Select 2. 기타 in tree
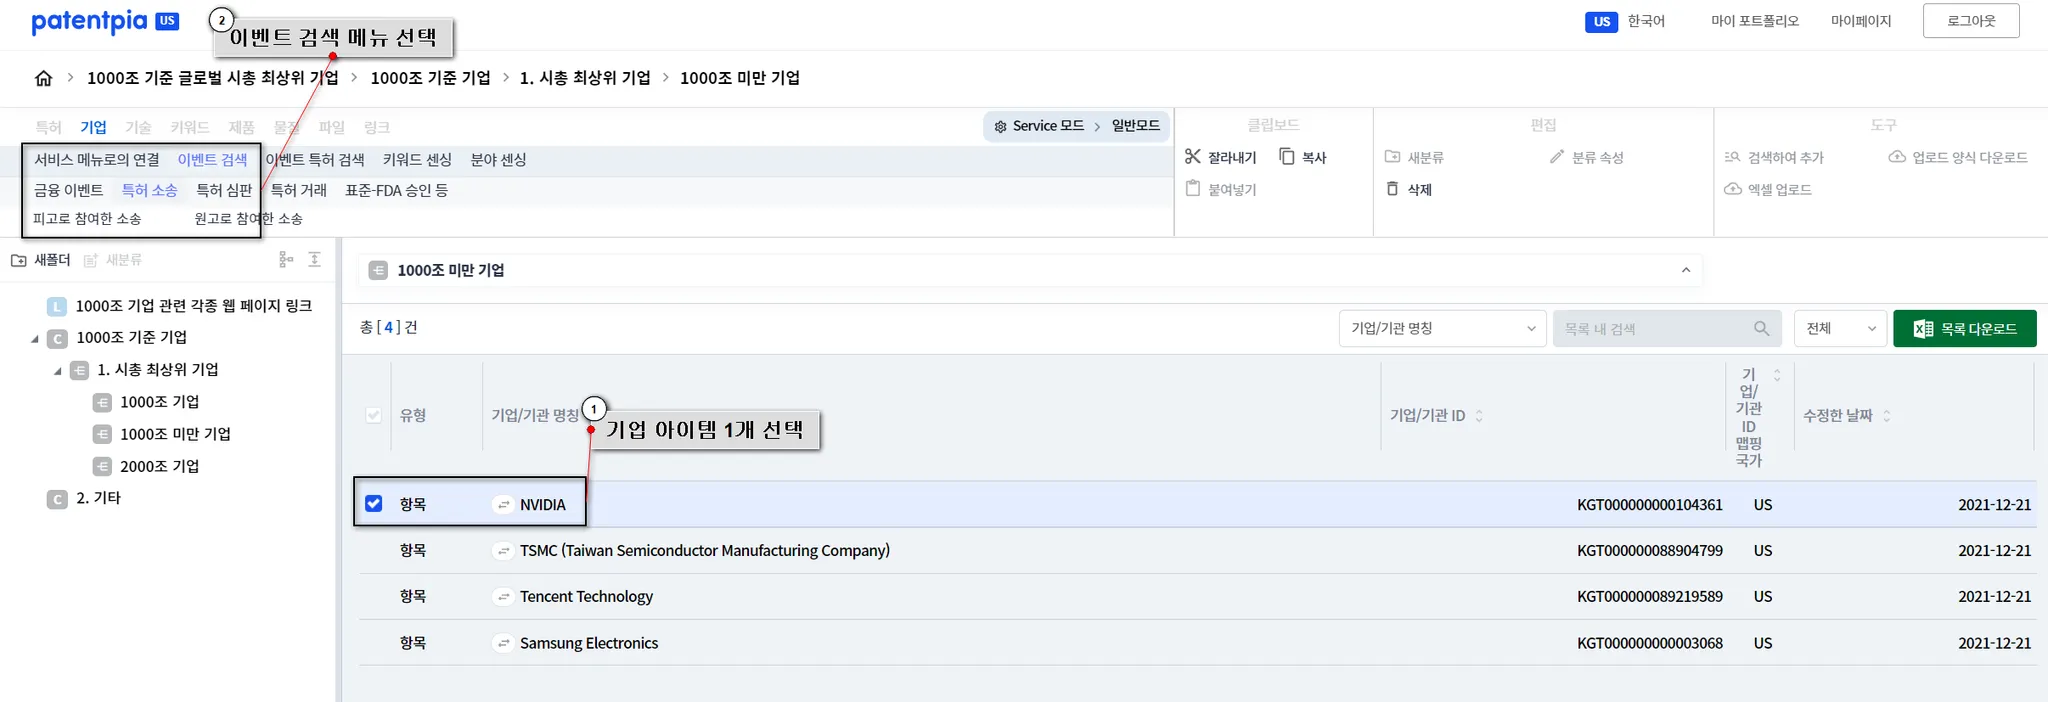The width and height of the screenshot is (2048, 702). click(98, 498)
